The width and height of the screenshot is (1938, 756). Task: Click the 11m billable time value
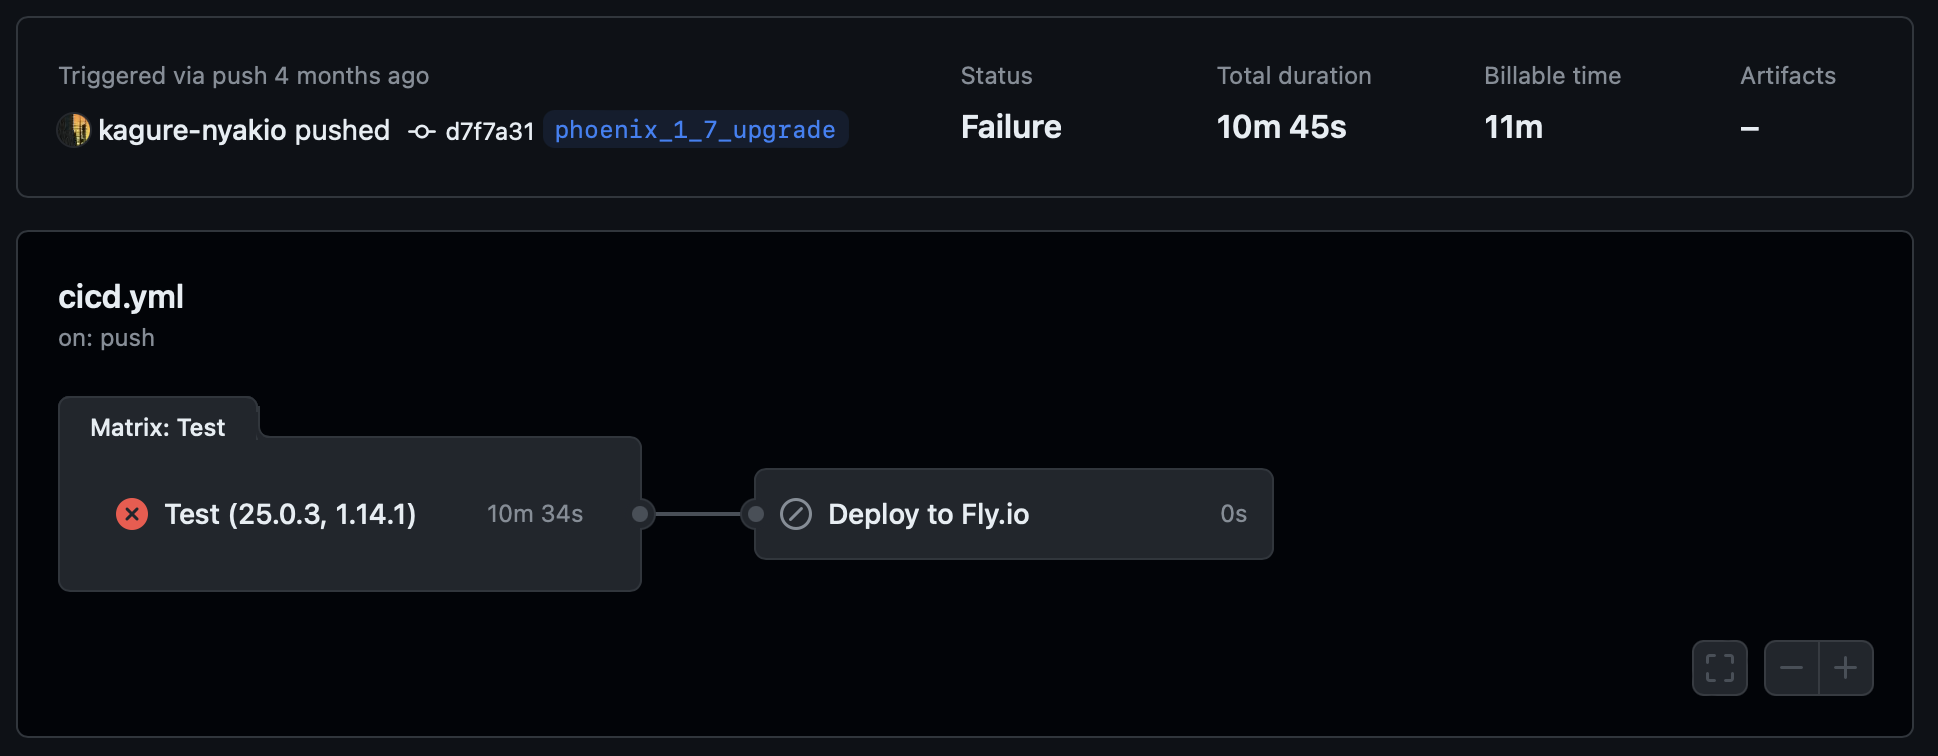point(1513,128)
